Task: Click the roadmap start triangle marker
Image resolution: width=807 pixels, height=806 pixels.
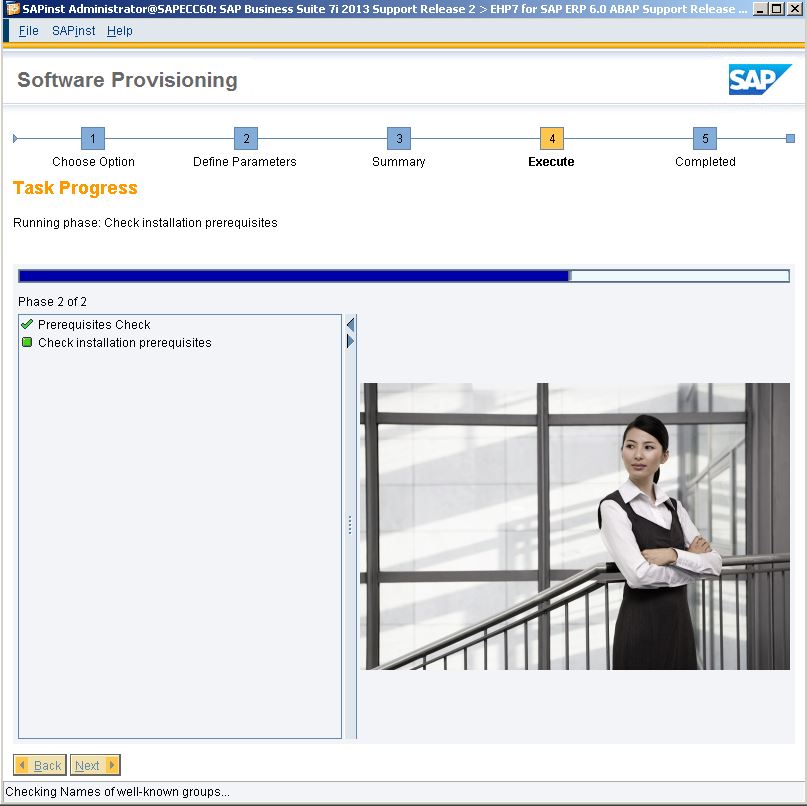Action: tap(15, 138)
